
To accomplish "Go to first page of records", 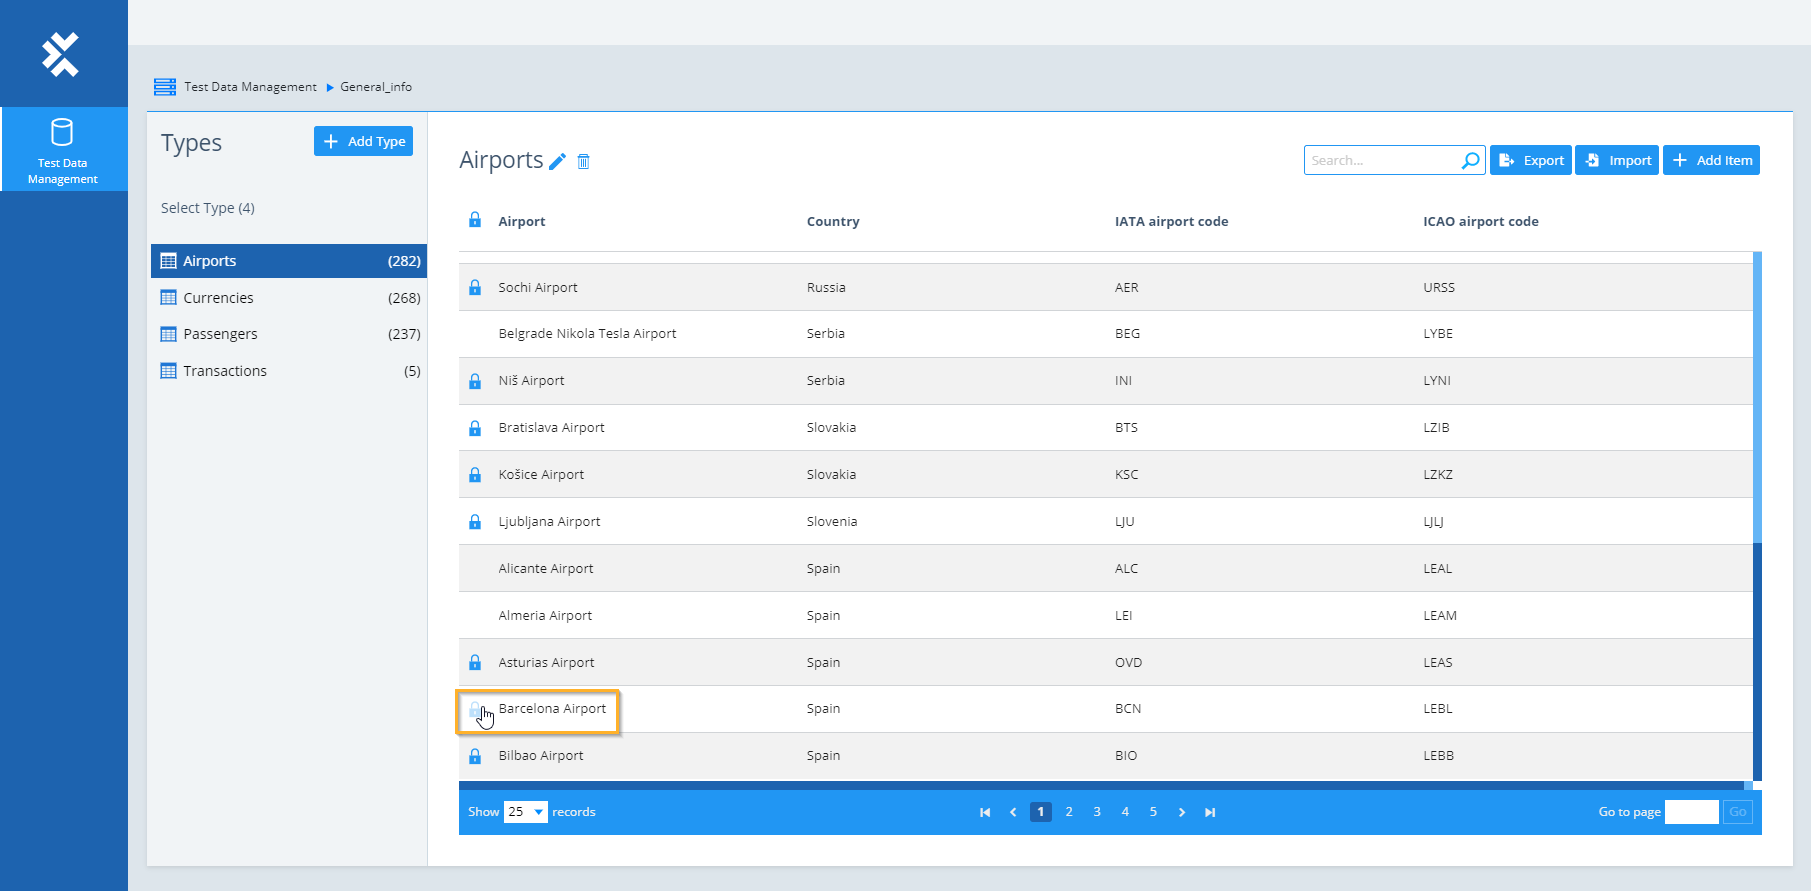I will [985, 812].
